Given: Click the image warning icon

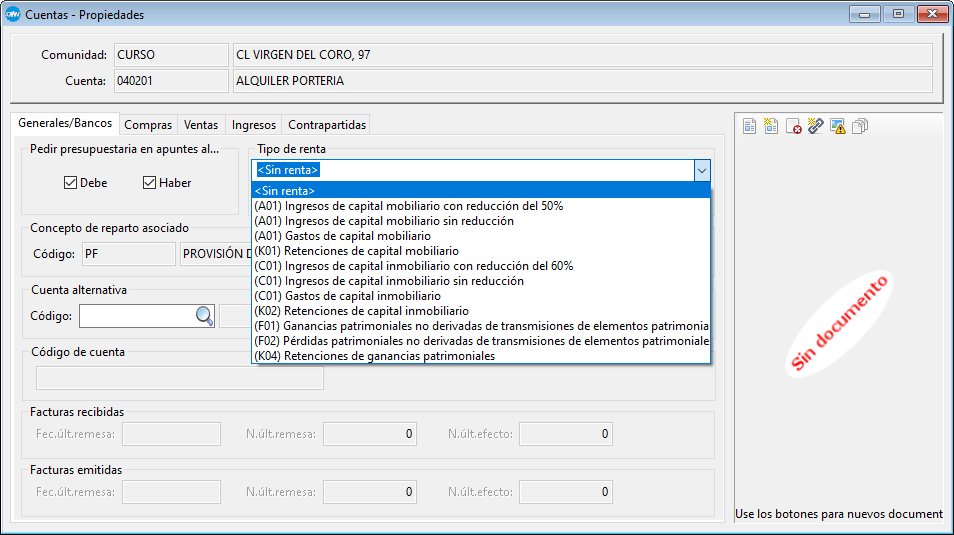Looking at the screenshot, I should tap(837, 126).
